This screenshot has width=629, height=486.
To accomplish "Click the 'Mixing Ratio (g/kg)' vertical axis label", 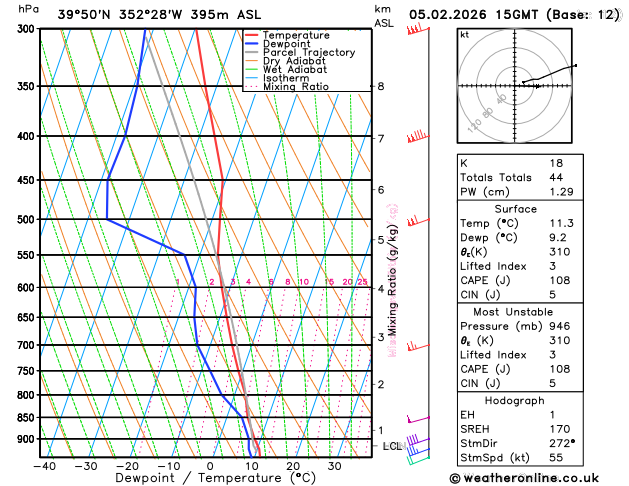I will click(392, 280).
